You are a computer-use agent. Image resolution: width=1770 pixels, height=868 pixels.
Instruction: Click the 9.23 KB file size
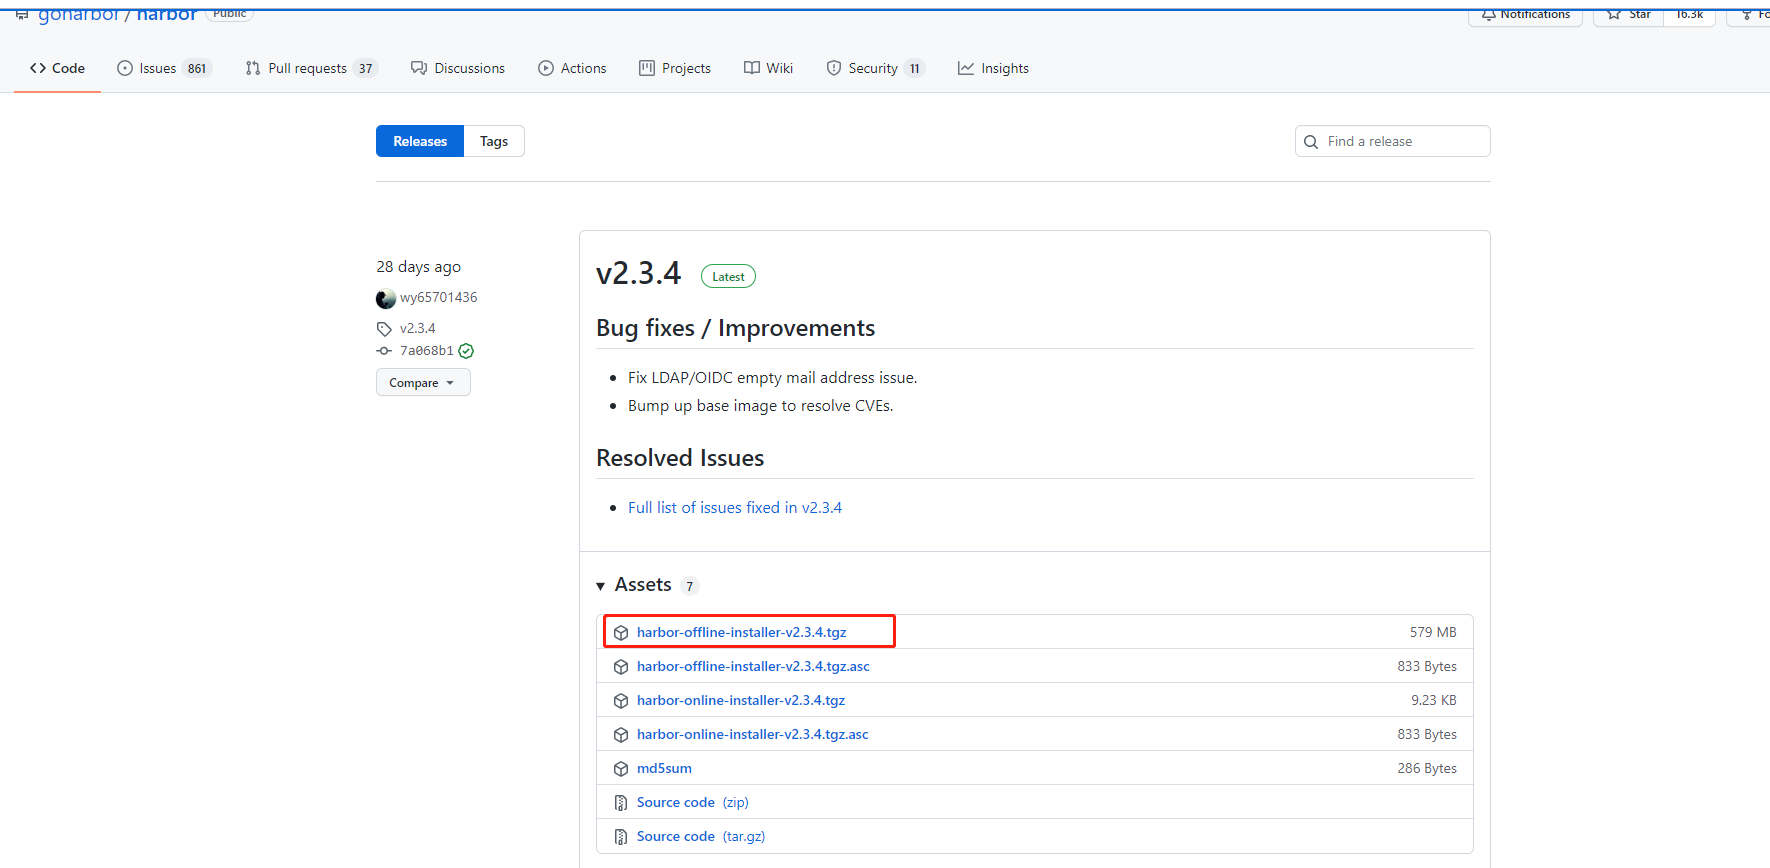coord(1434,700)
